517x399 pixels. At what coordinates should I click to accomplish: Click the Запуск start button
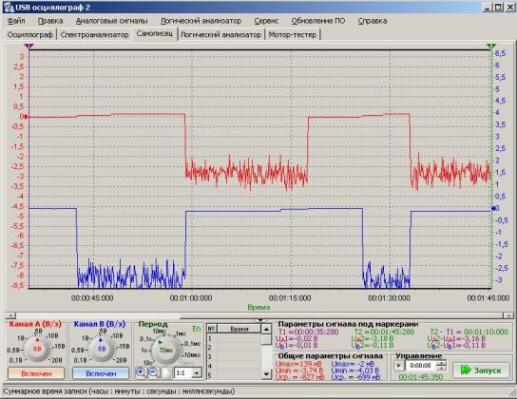coord(481,370)
